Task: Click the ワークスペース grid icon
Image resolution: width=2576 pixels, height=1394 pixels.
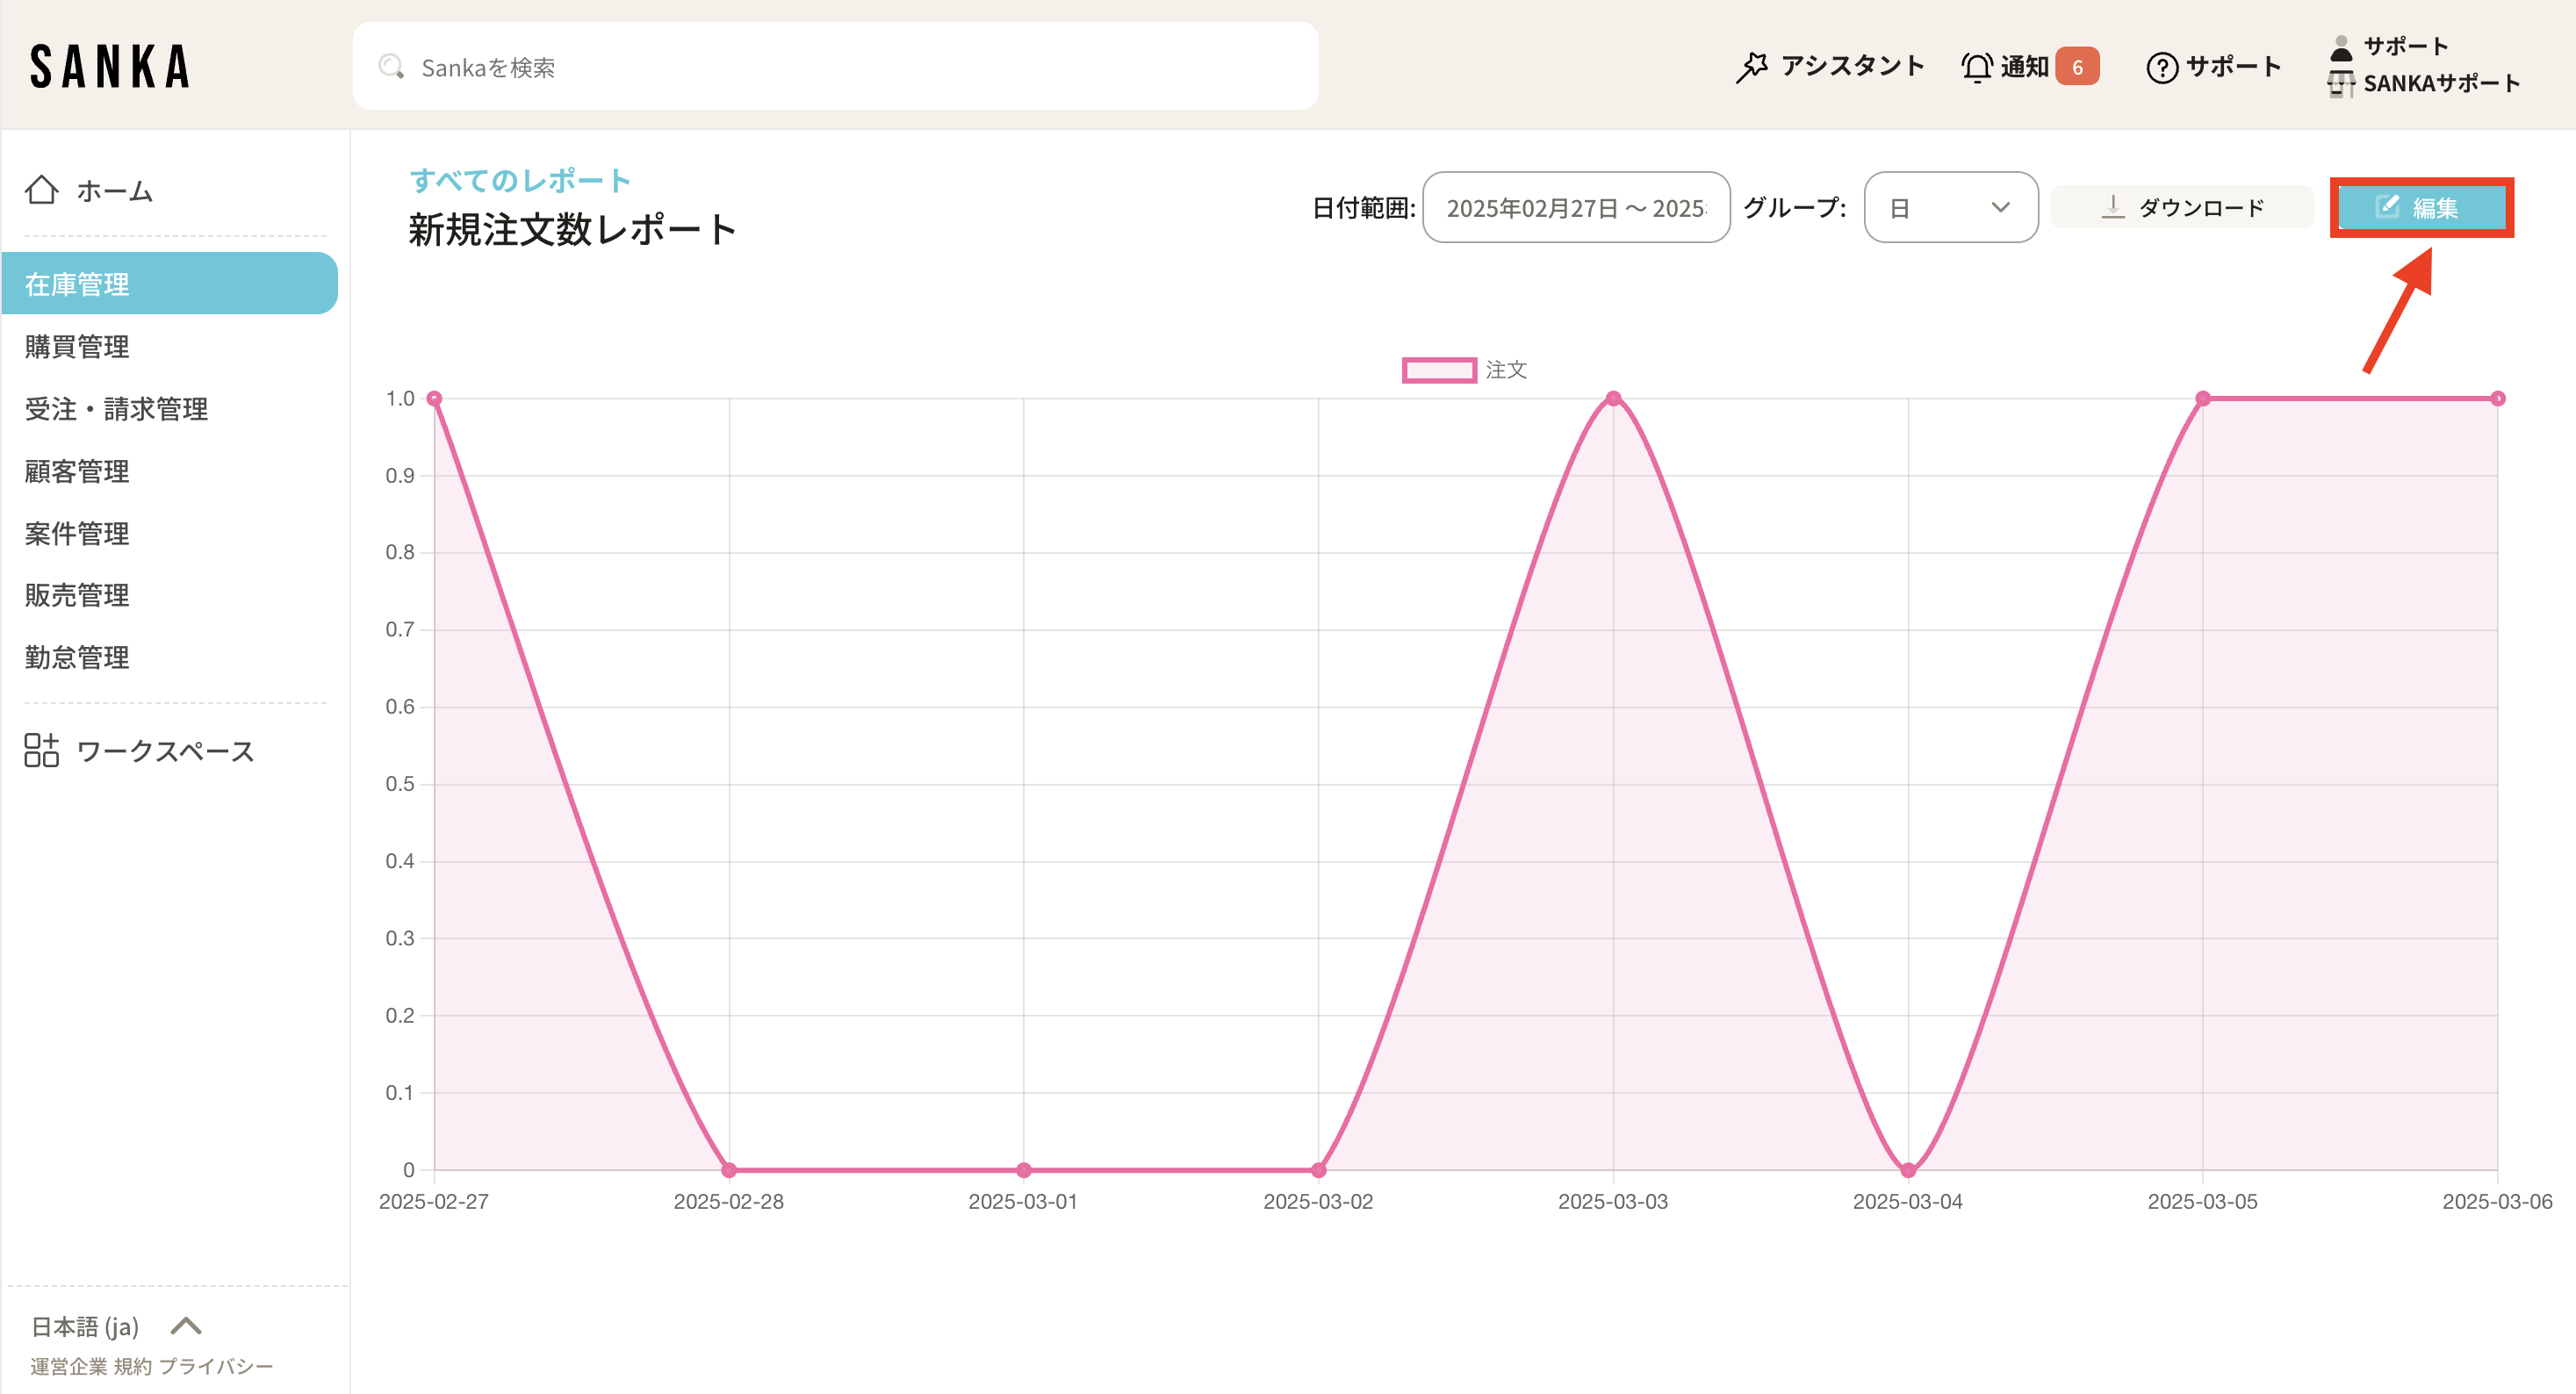Action: 42,750
